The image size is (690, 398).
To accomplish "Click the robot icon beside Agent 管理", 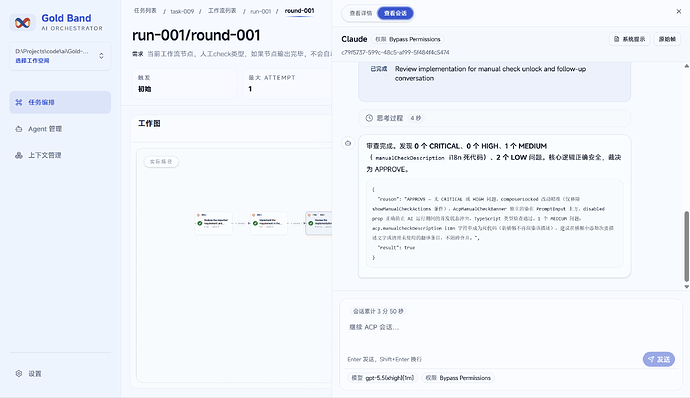I will click(19, 129).
